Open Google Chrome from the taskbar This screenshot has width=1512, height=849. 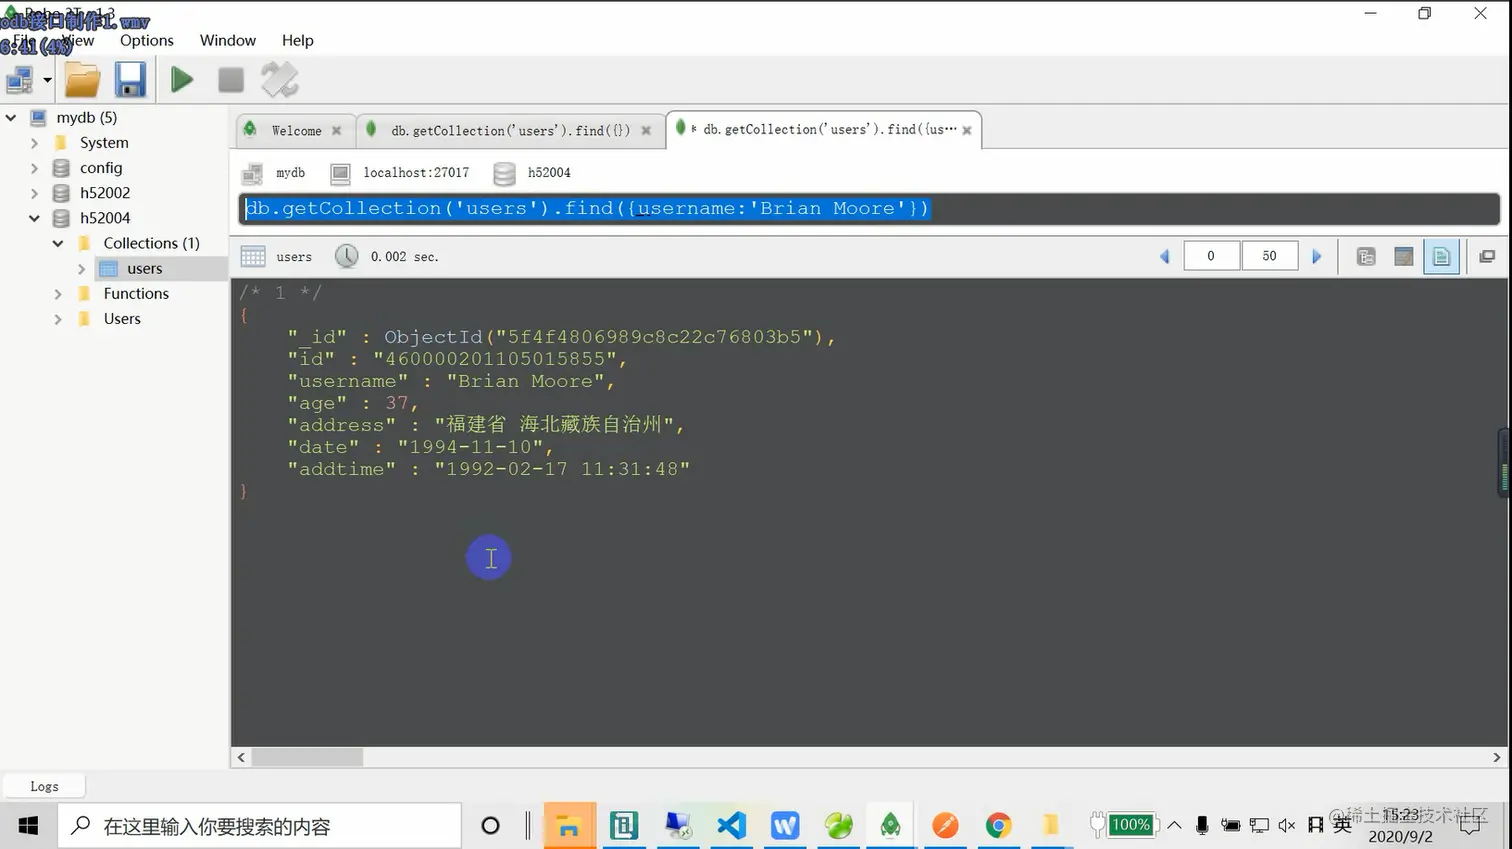(998, 826)
